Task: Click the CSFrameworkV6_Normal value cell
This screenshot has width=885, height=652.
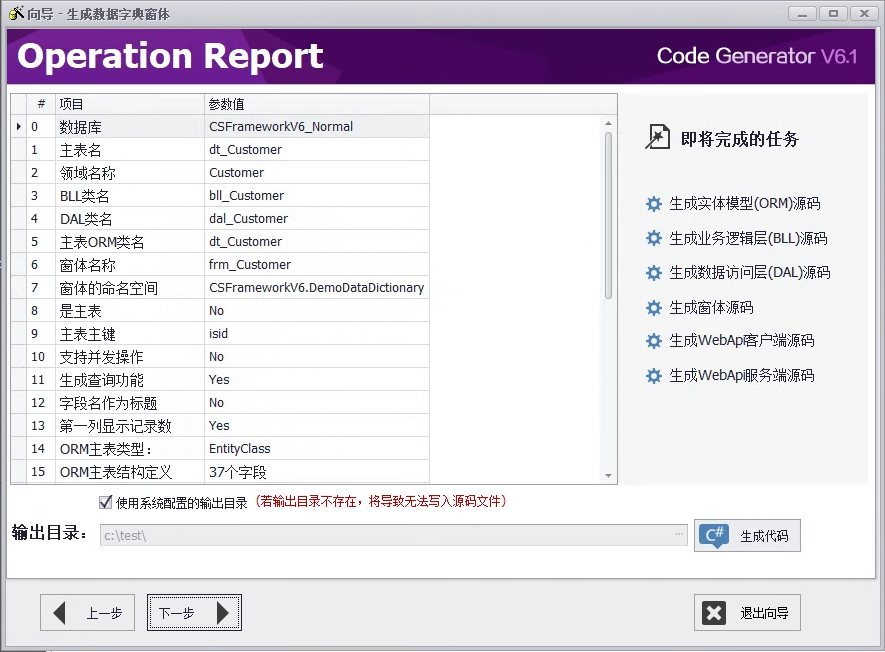Action: [317, 126]
